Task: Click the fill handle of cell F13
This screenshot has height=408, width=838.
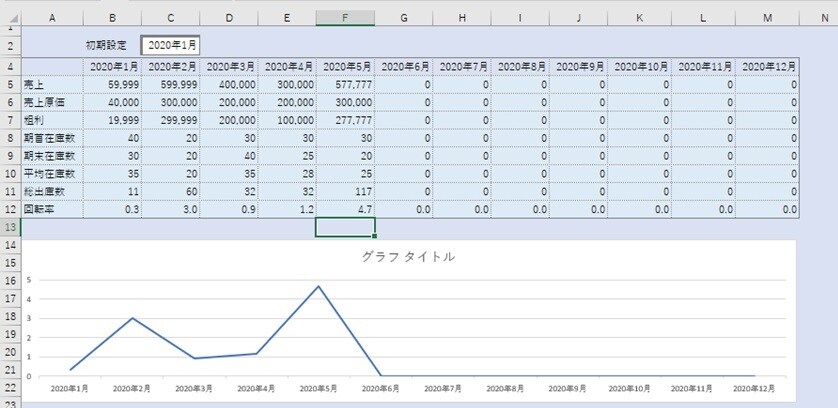Action: point(374,236)
